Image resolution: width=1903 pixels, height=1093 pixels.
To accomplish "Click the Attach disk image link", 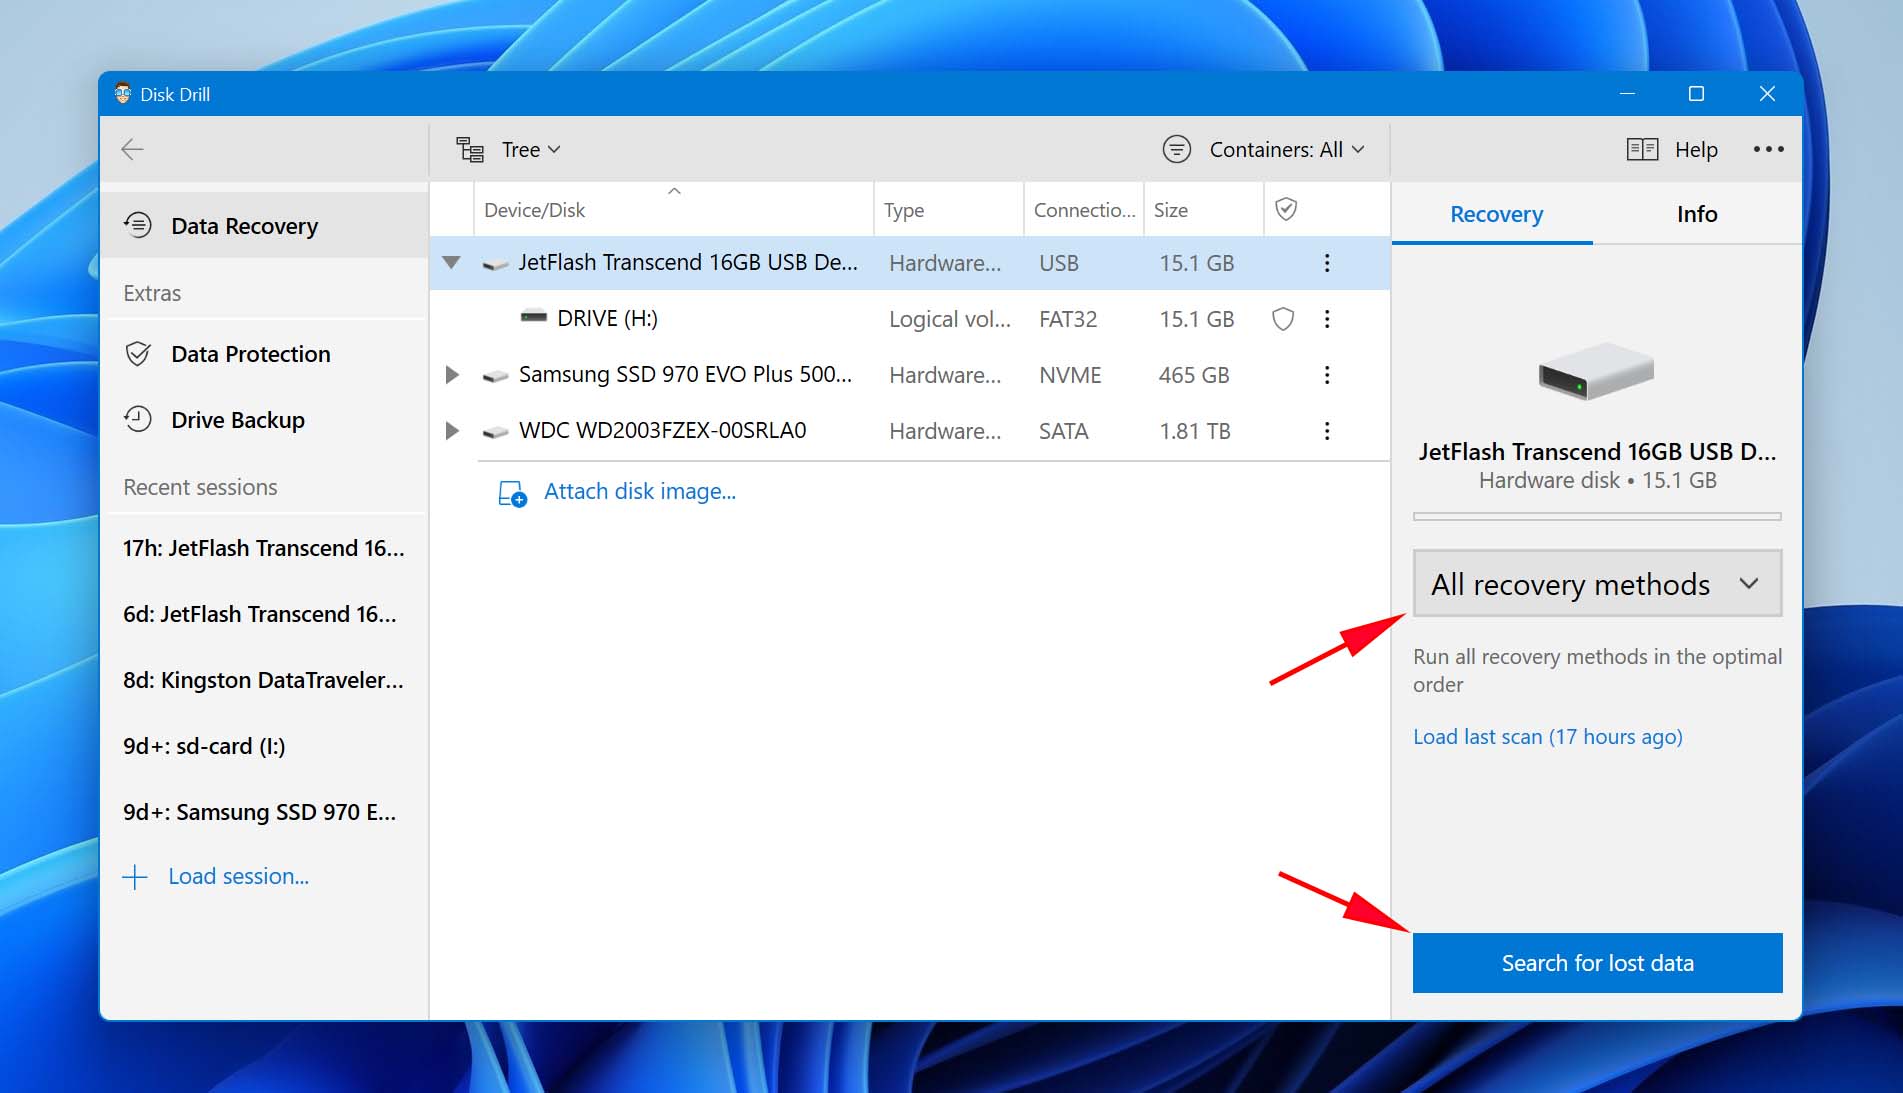I will (640, 491).
